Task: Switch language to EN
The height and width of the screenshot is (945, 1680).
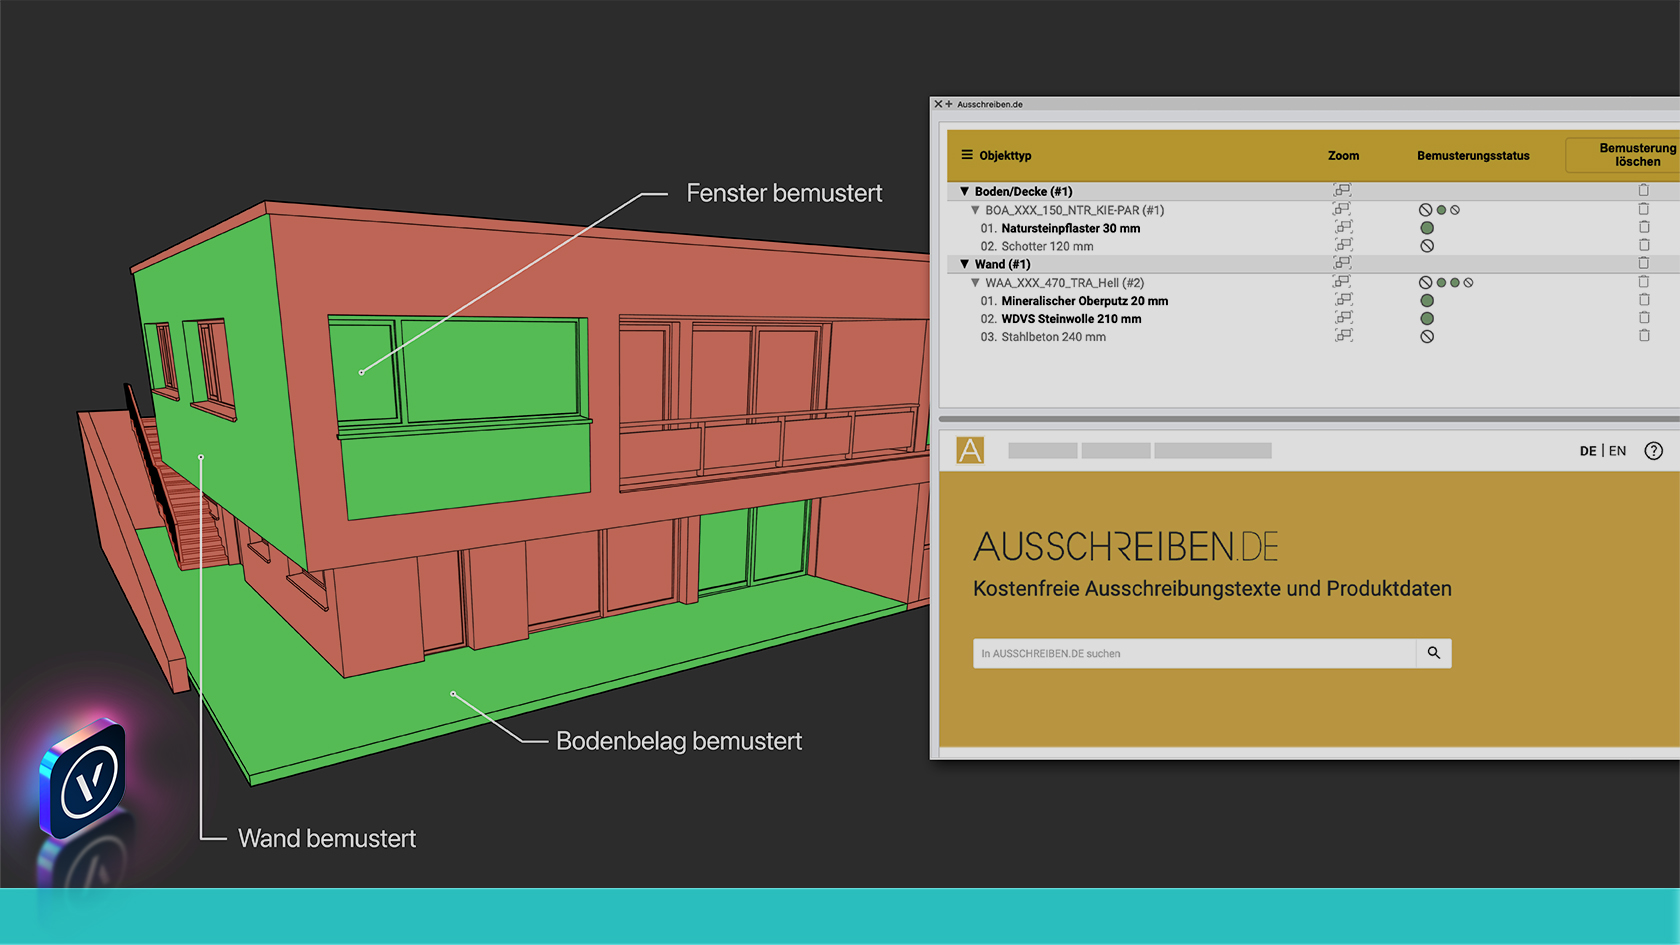Action: click(1617, 451)
